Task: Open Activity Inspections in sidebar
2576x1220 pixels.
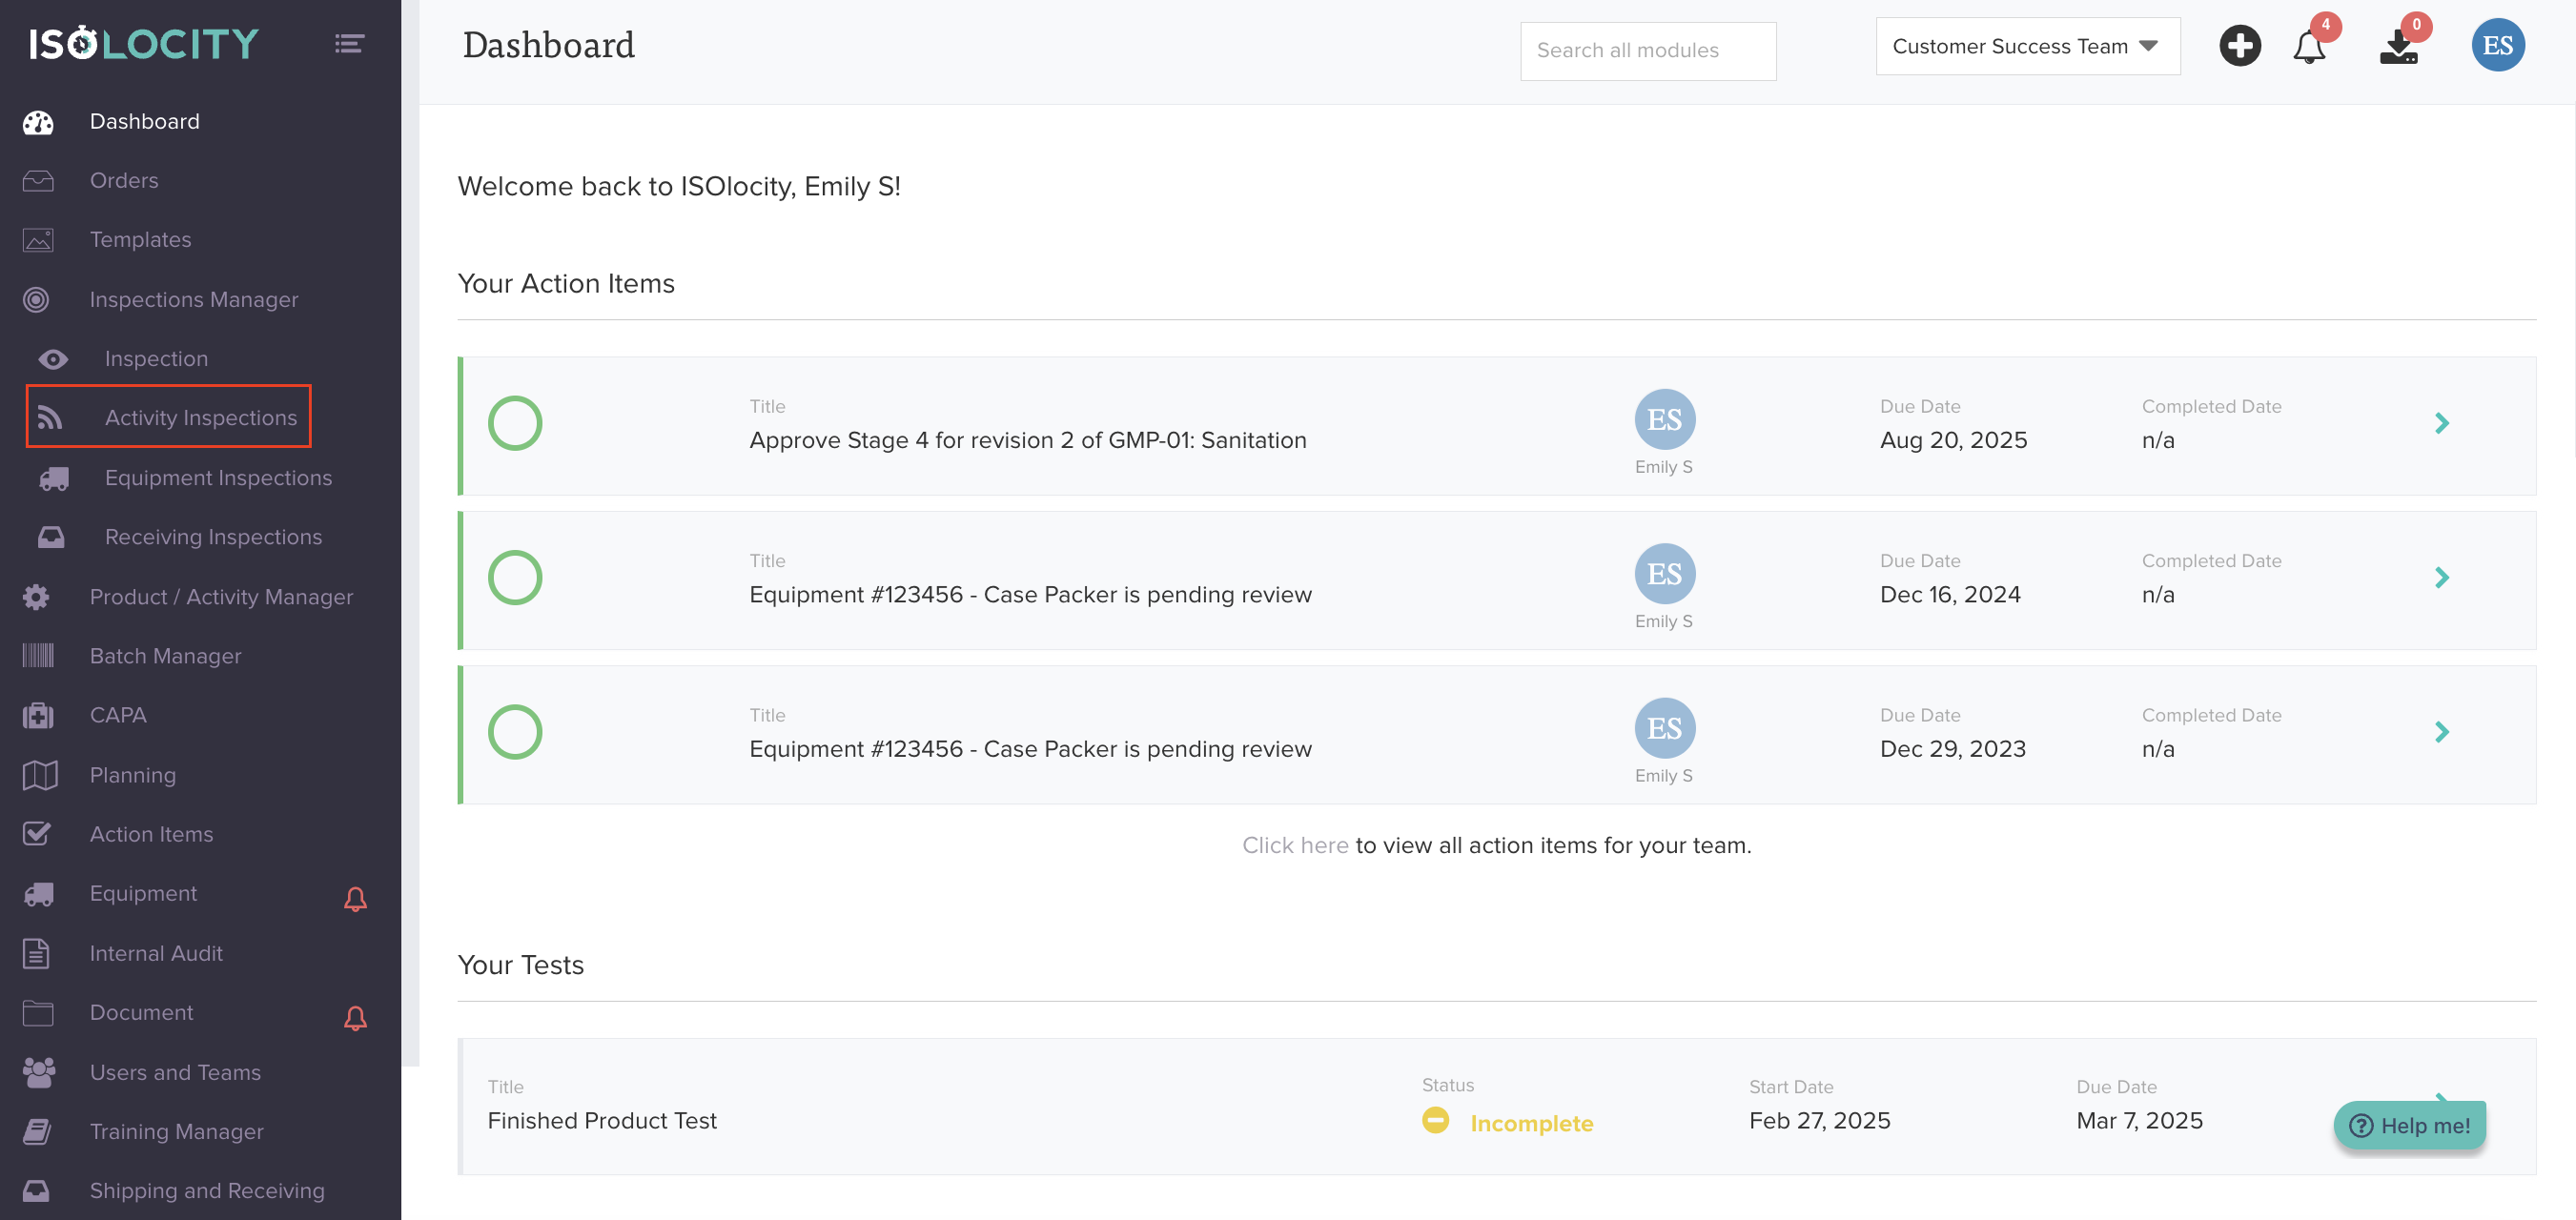Action: (x=200, y=418)
